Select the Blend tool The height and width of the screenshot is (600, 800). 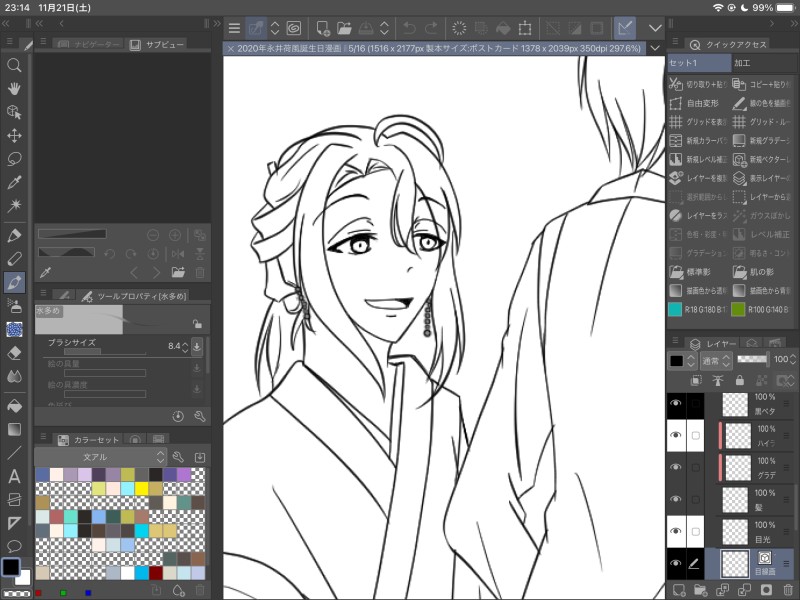point(14,377)
